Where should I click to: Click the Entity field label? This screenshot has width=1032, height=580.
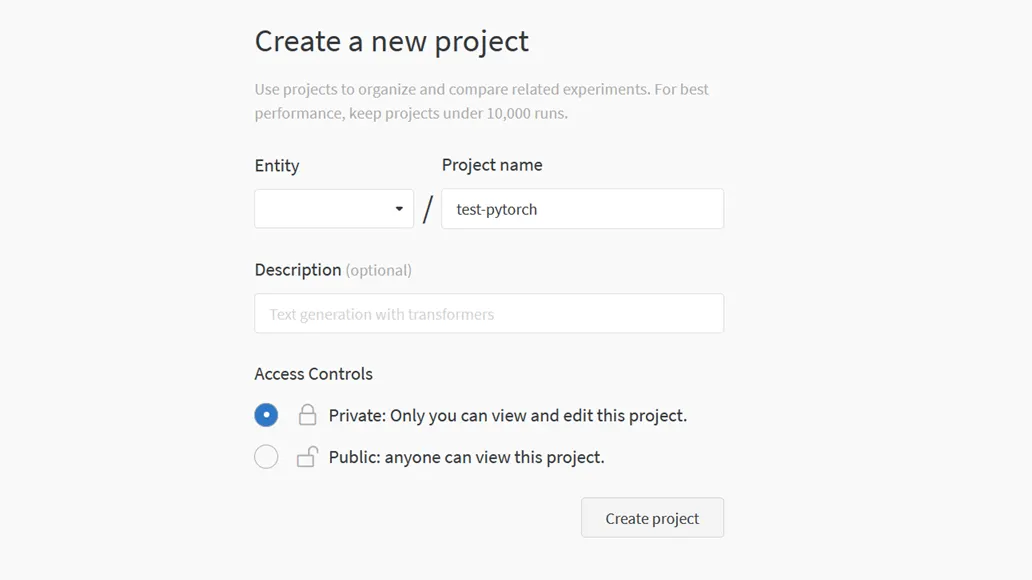coord(277,166)
